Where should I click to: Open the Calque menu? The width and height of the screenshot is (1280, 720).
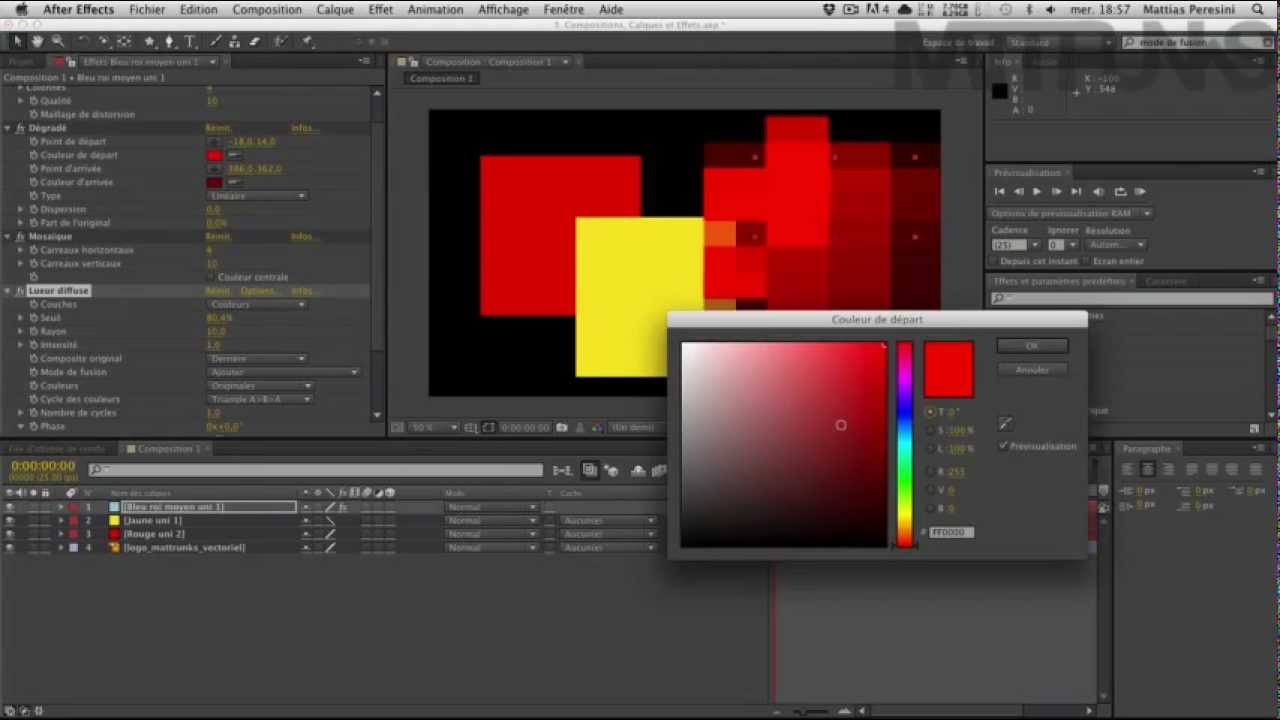tap(335, 9)
